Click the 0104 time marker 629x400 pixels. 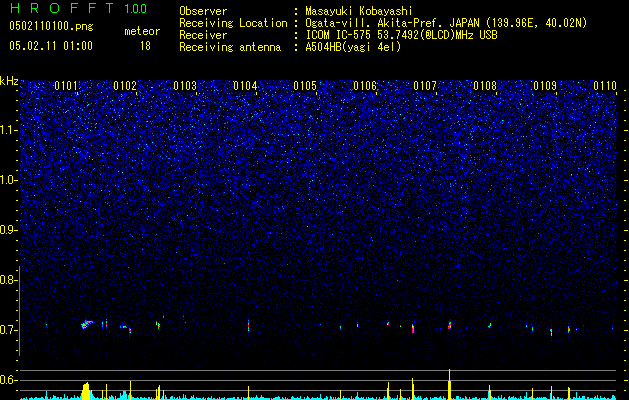(x=246, y=86)
